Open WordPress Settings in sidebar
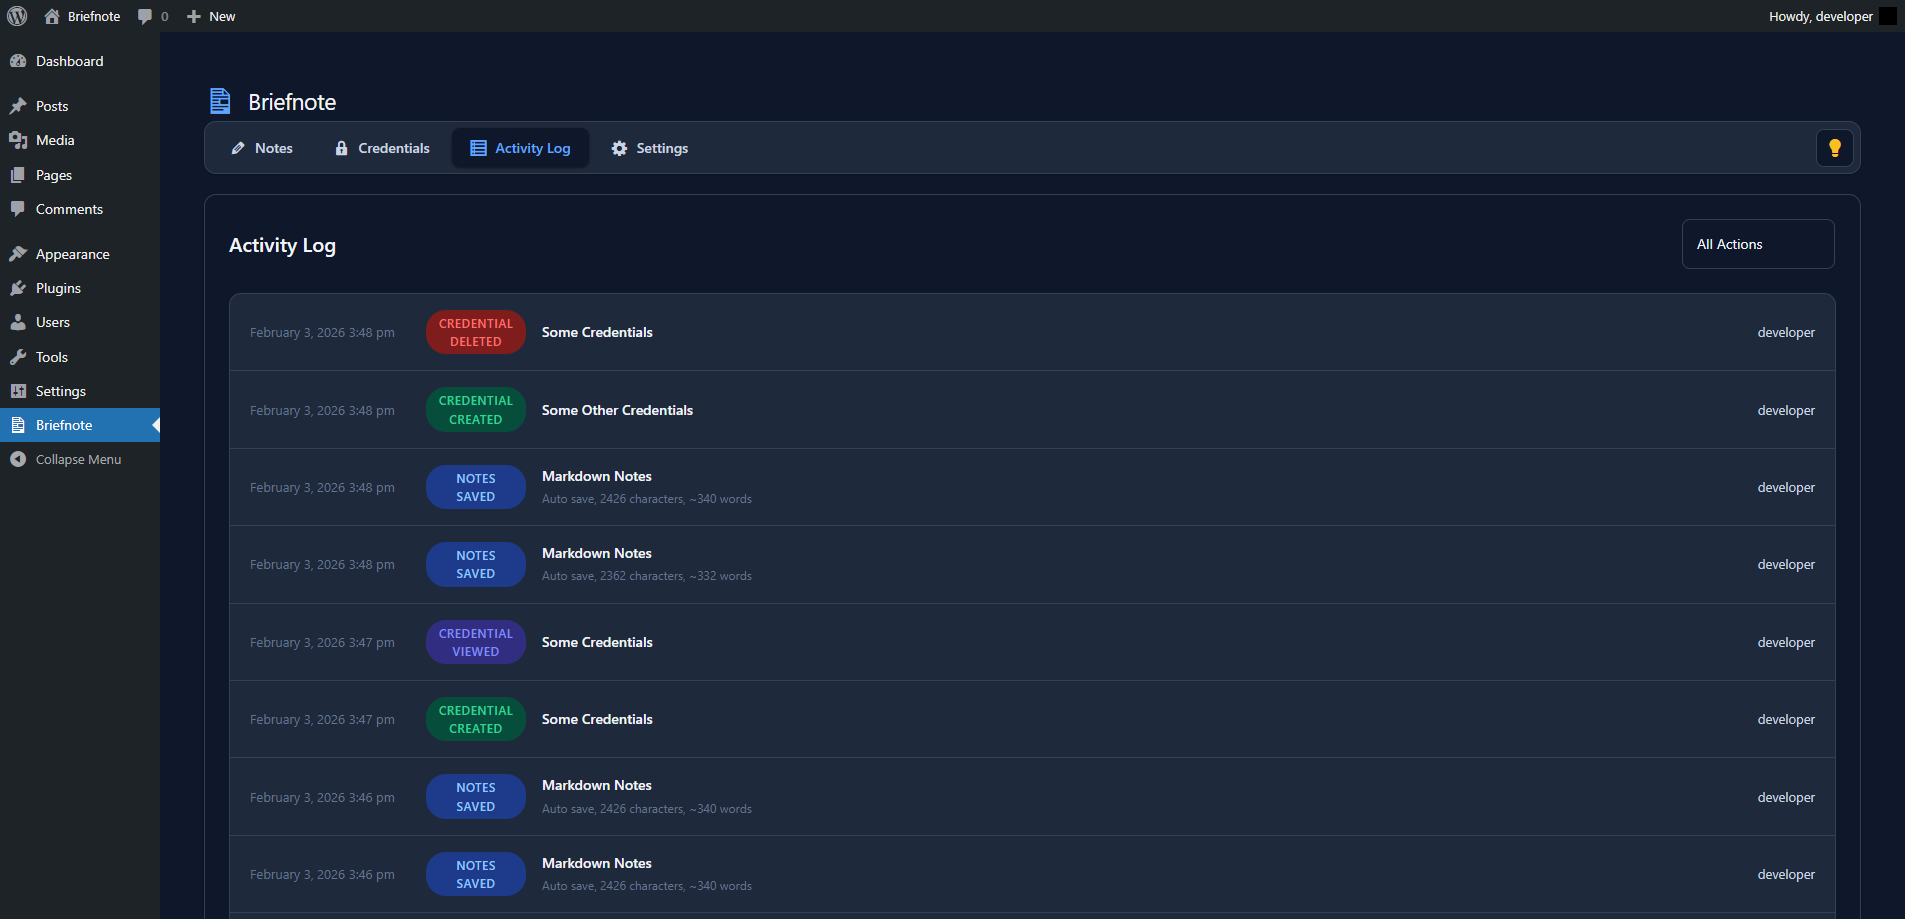Image resolution: width=1905 pixels, height=919 pixels. pos(80,391)
